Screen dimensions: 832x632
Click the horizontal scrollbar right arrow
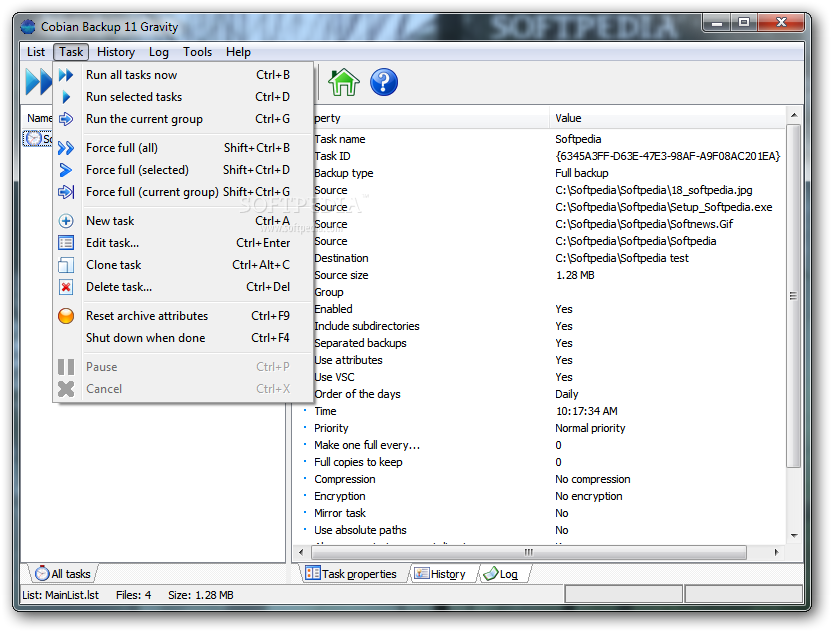[x=776, y=552]
